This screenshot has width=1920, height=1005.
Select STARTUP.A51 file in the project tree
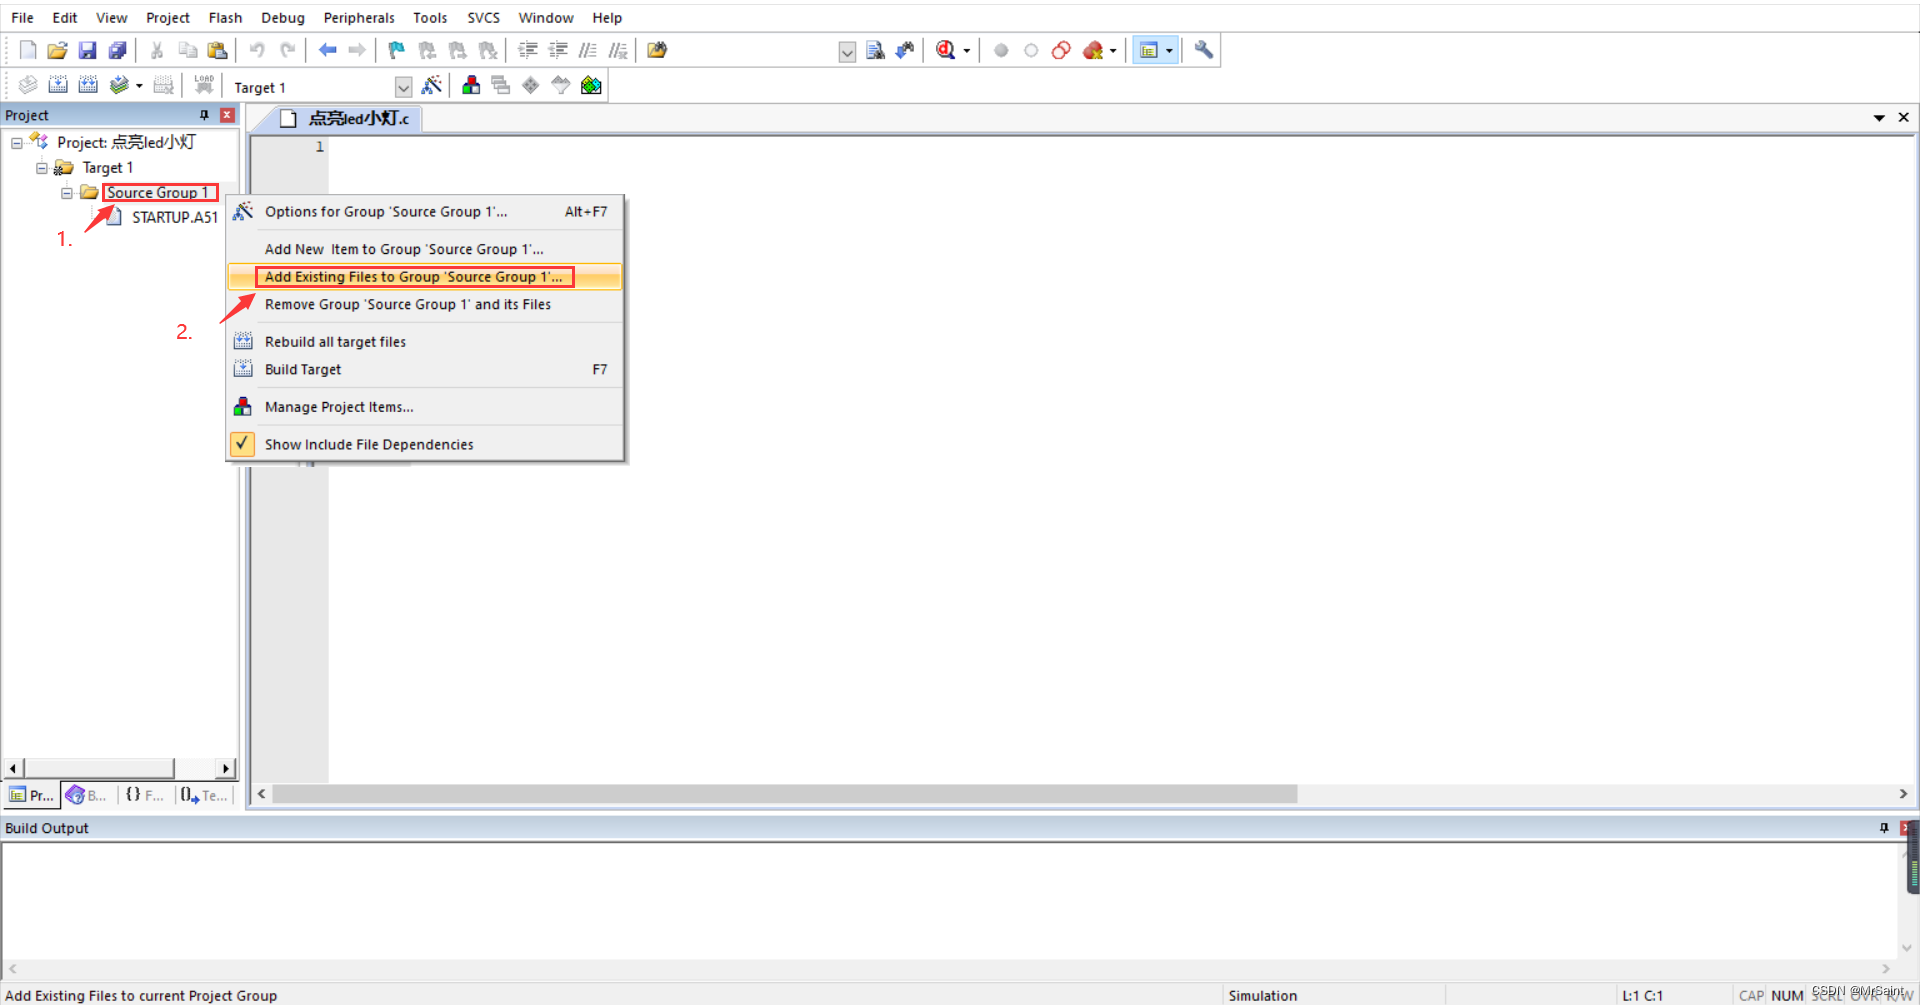point(174,217)
